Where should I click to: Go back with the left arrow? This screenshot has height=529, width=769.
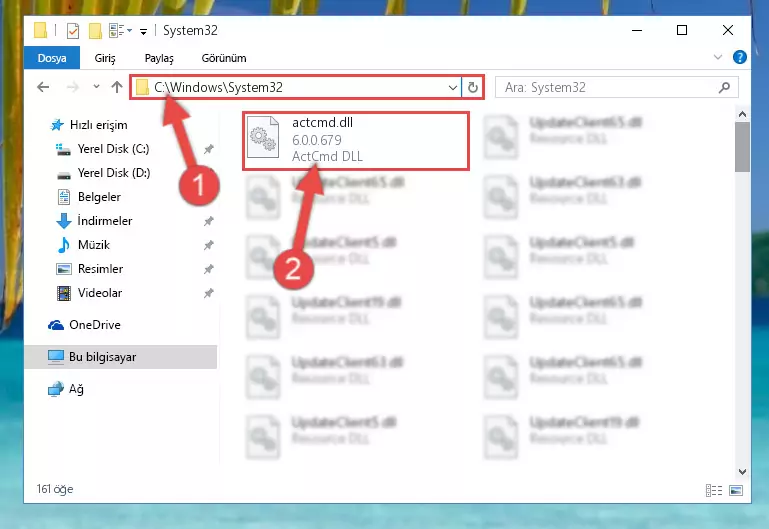(43, 87)
